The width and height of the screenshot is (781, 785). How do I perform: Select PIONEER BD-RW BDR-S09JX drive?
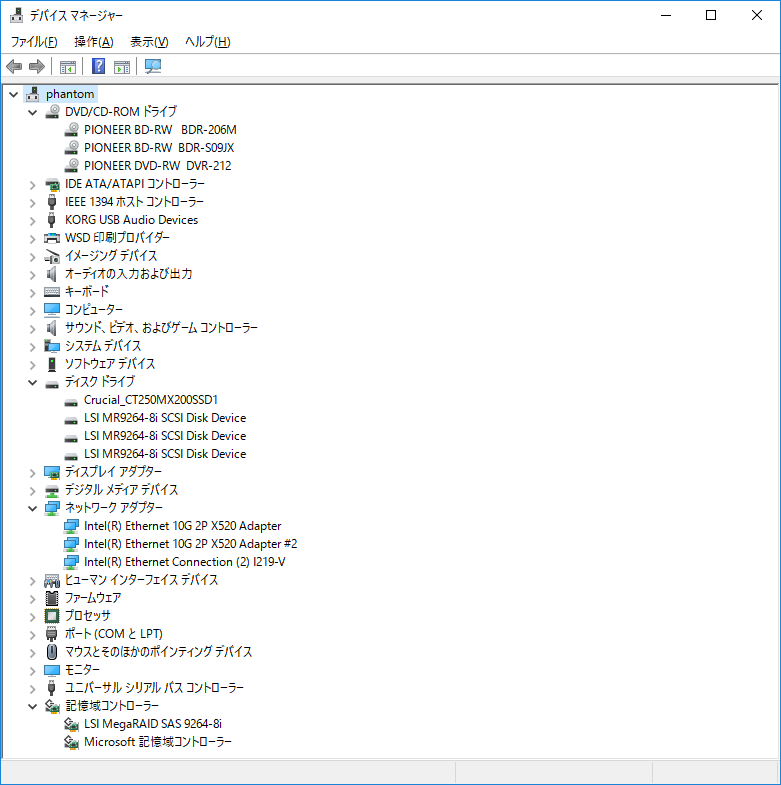pyautogui.click(x=159, y=148)
